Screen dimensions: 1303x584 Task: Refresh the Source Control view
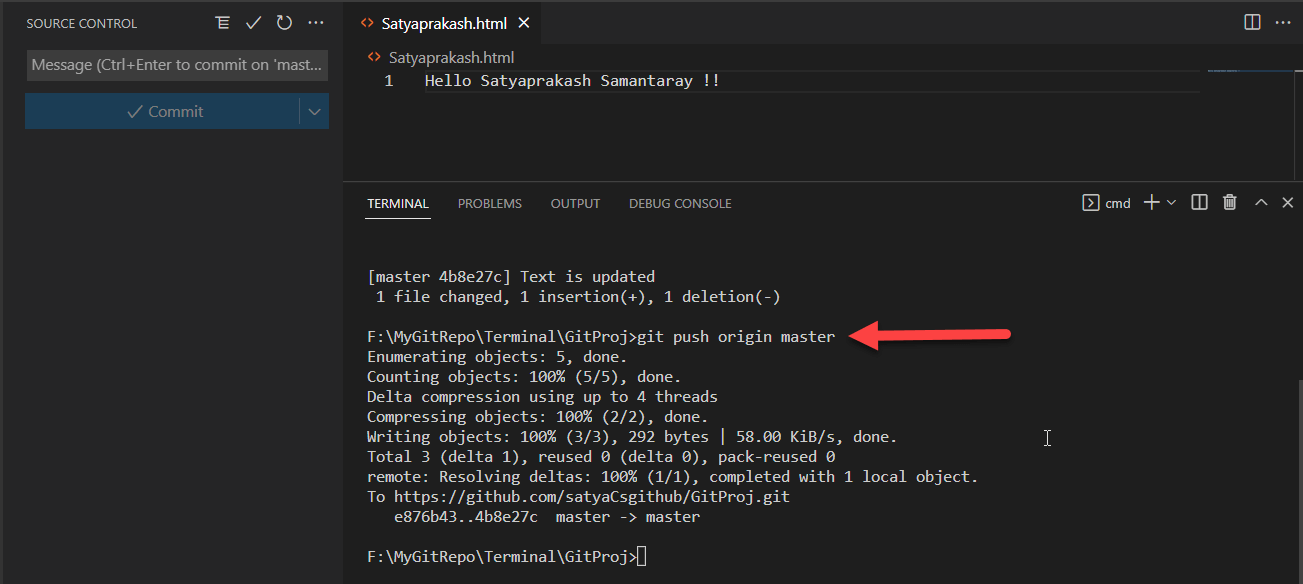[284, 22]
